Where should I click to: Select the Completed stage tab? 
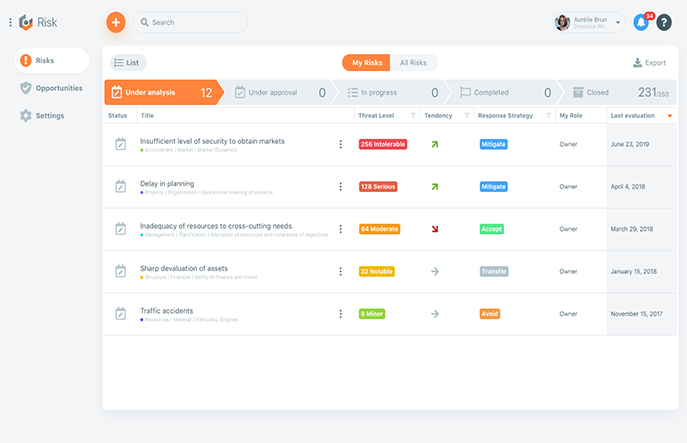click(x=504, y=92)
